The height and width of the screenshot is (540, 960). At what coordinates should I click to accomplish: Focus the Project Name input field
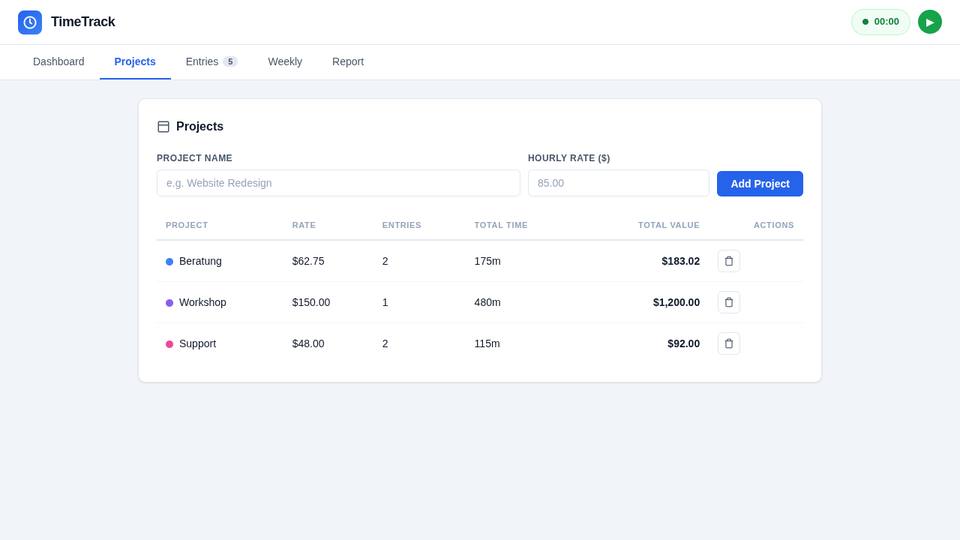pos(339,183)
